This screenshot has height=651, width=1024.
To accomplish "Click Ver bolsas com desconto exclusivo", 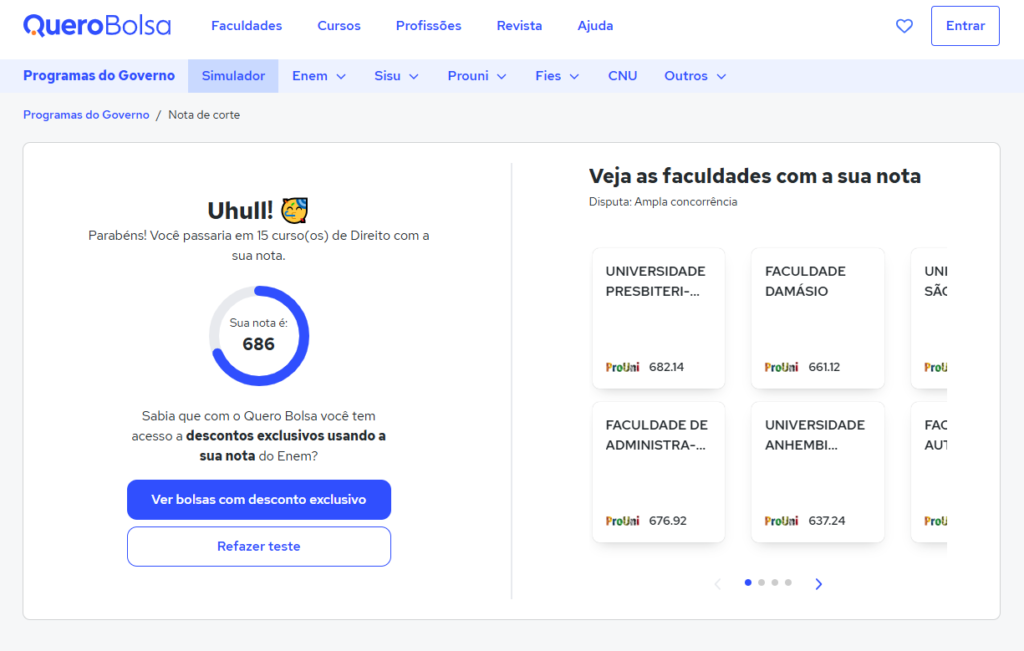I will click(258, 499).
